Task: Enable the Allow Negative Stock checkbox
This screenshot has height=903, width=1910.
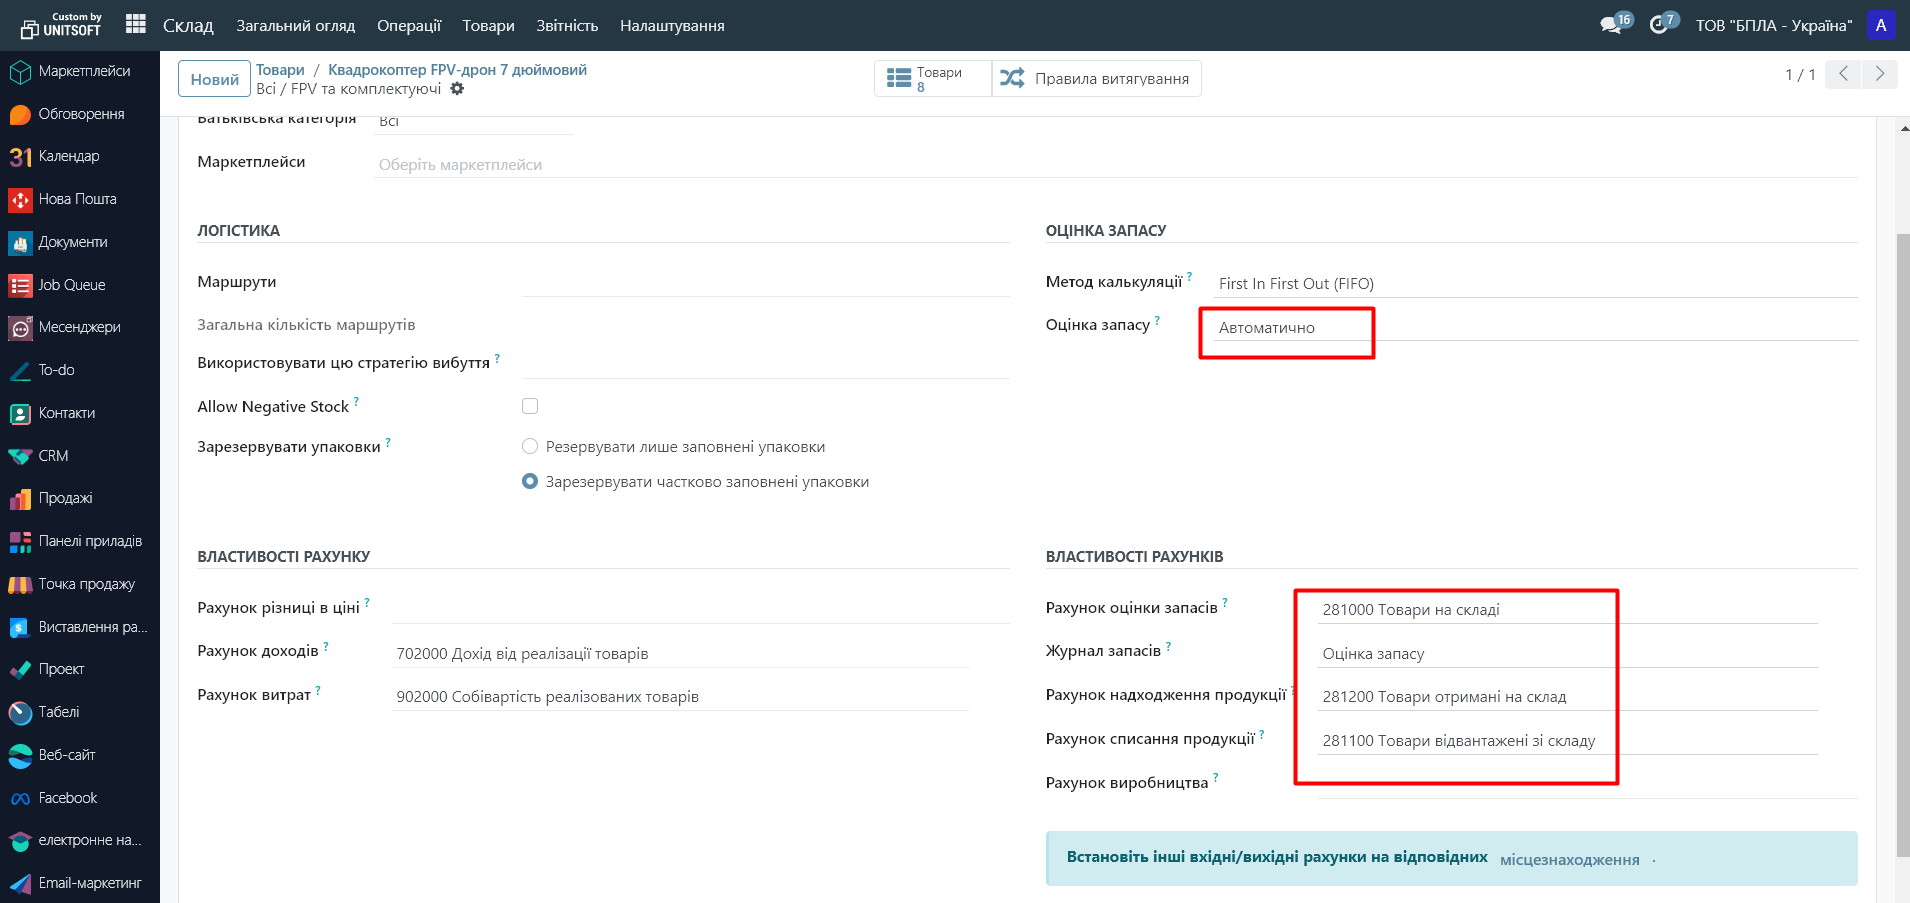Action: (530, 406)
